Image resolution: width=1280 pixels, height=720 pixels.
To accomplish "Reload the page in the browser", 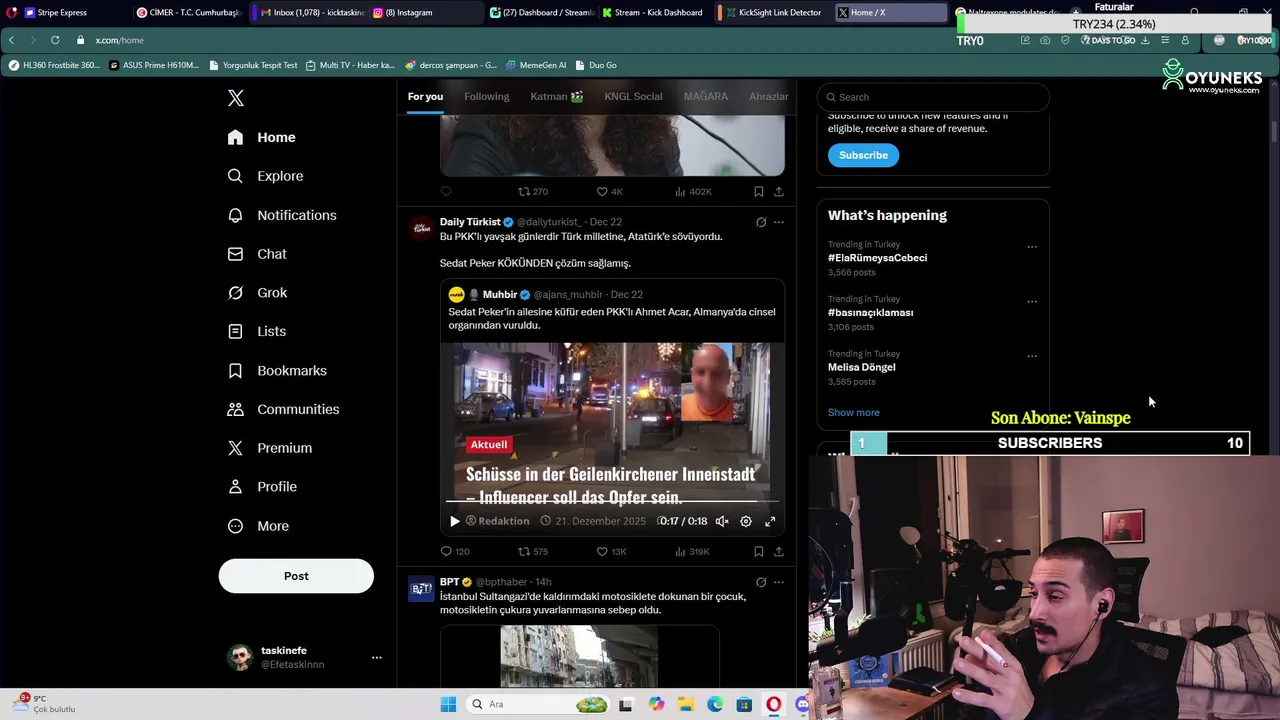I will pyautogui.click(x=55, y=40).
